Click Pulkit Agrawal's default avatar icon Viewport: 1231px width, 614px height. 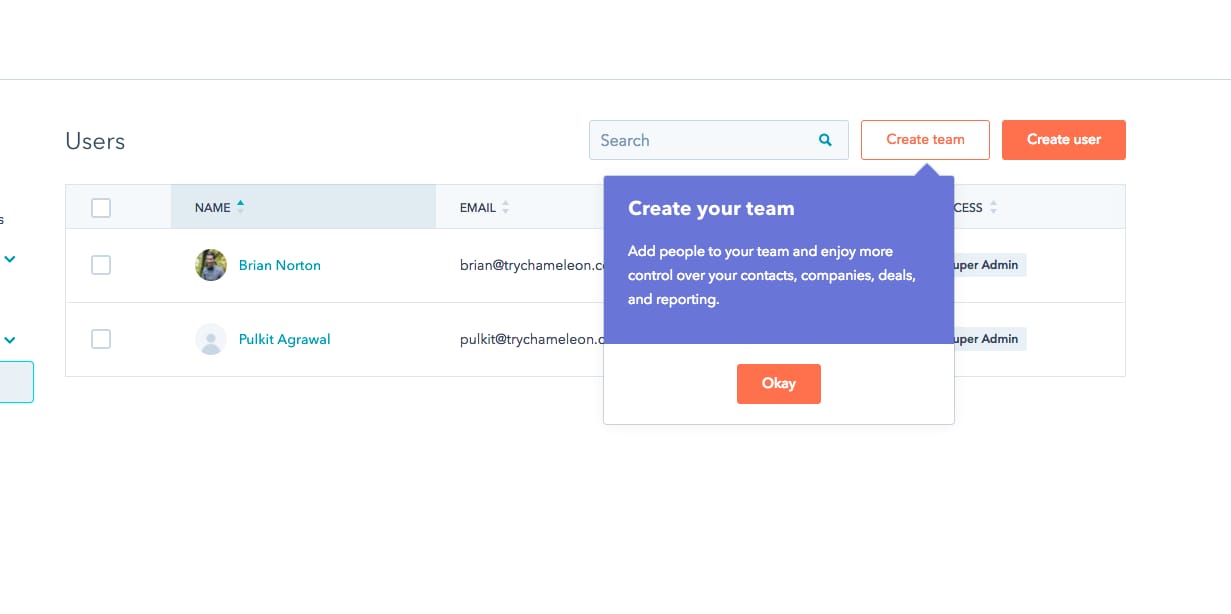click(x=211, y=339)
